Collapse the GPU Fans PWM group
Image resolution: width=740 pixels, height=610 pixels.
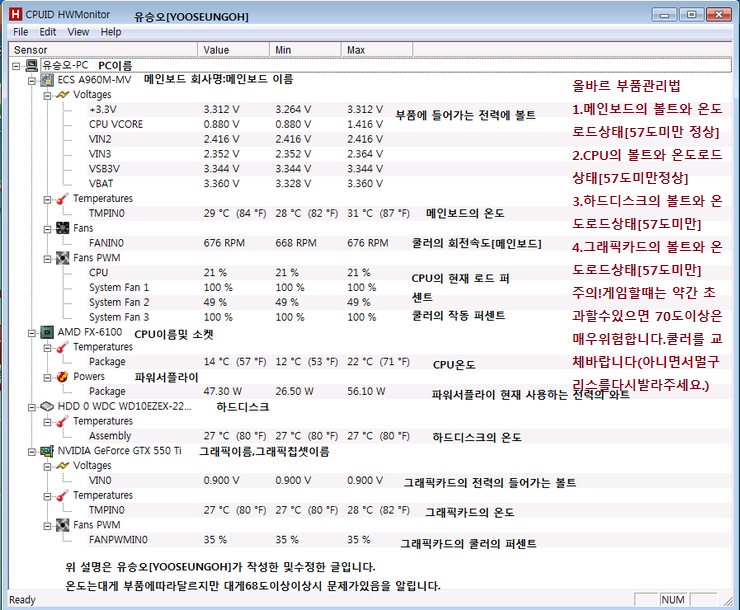47,526
